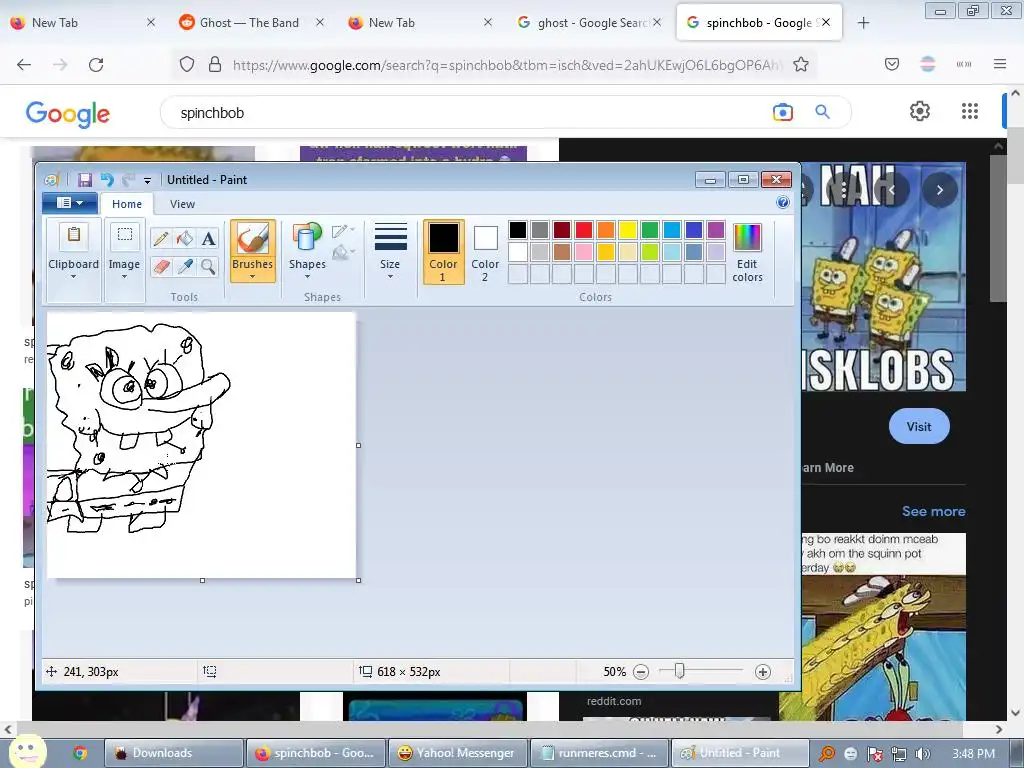
Task: Click the Google search input field
Action: (x=470, y=112)
